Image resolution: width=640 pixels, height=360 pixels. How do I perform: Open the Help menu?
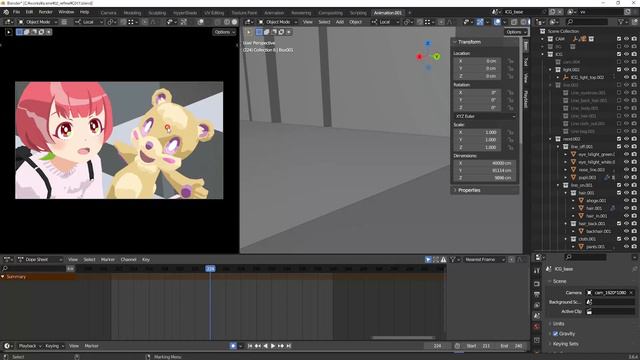(84, 12)
